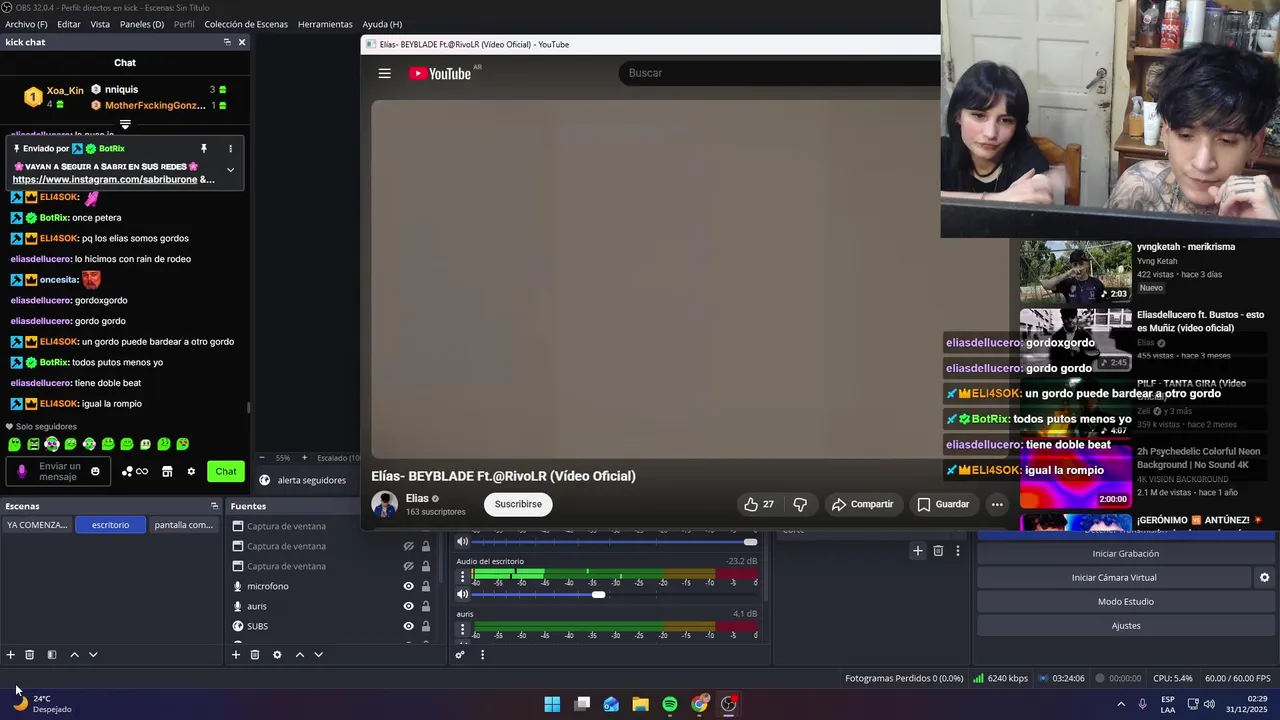1280x720 pixels.
Task: Toggle lock on the microfono source
Action: click(426, 587)
